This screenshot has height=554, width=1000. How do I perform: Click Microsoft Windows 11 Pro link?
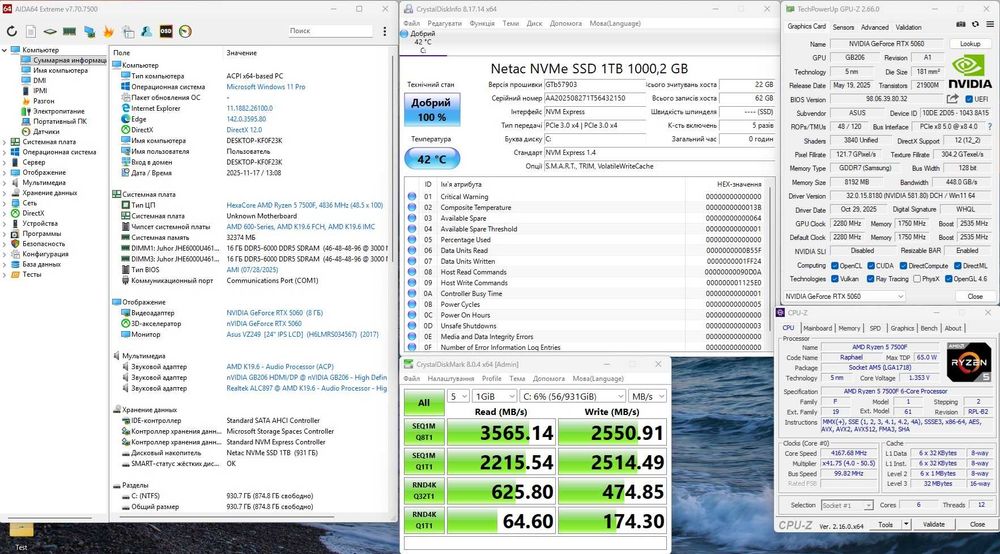(x=265, y=87)
